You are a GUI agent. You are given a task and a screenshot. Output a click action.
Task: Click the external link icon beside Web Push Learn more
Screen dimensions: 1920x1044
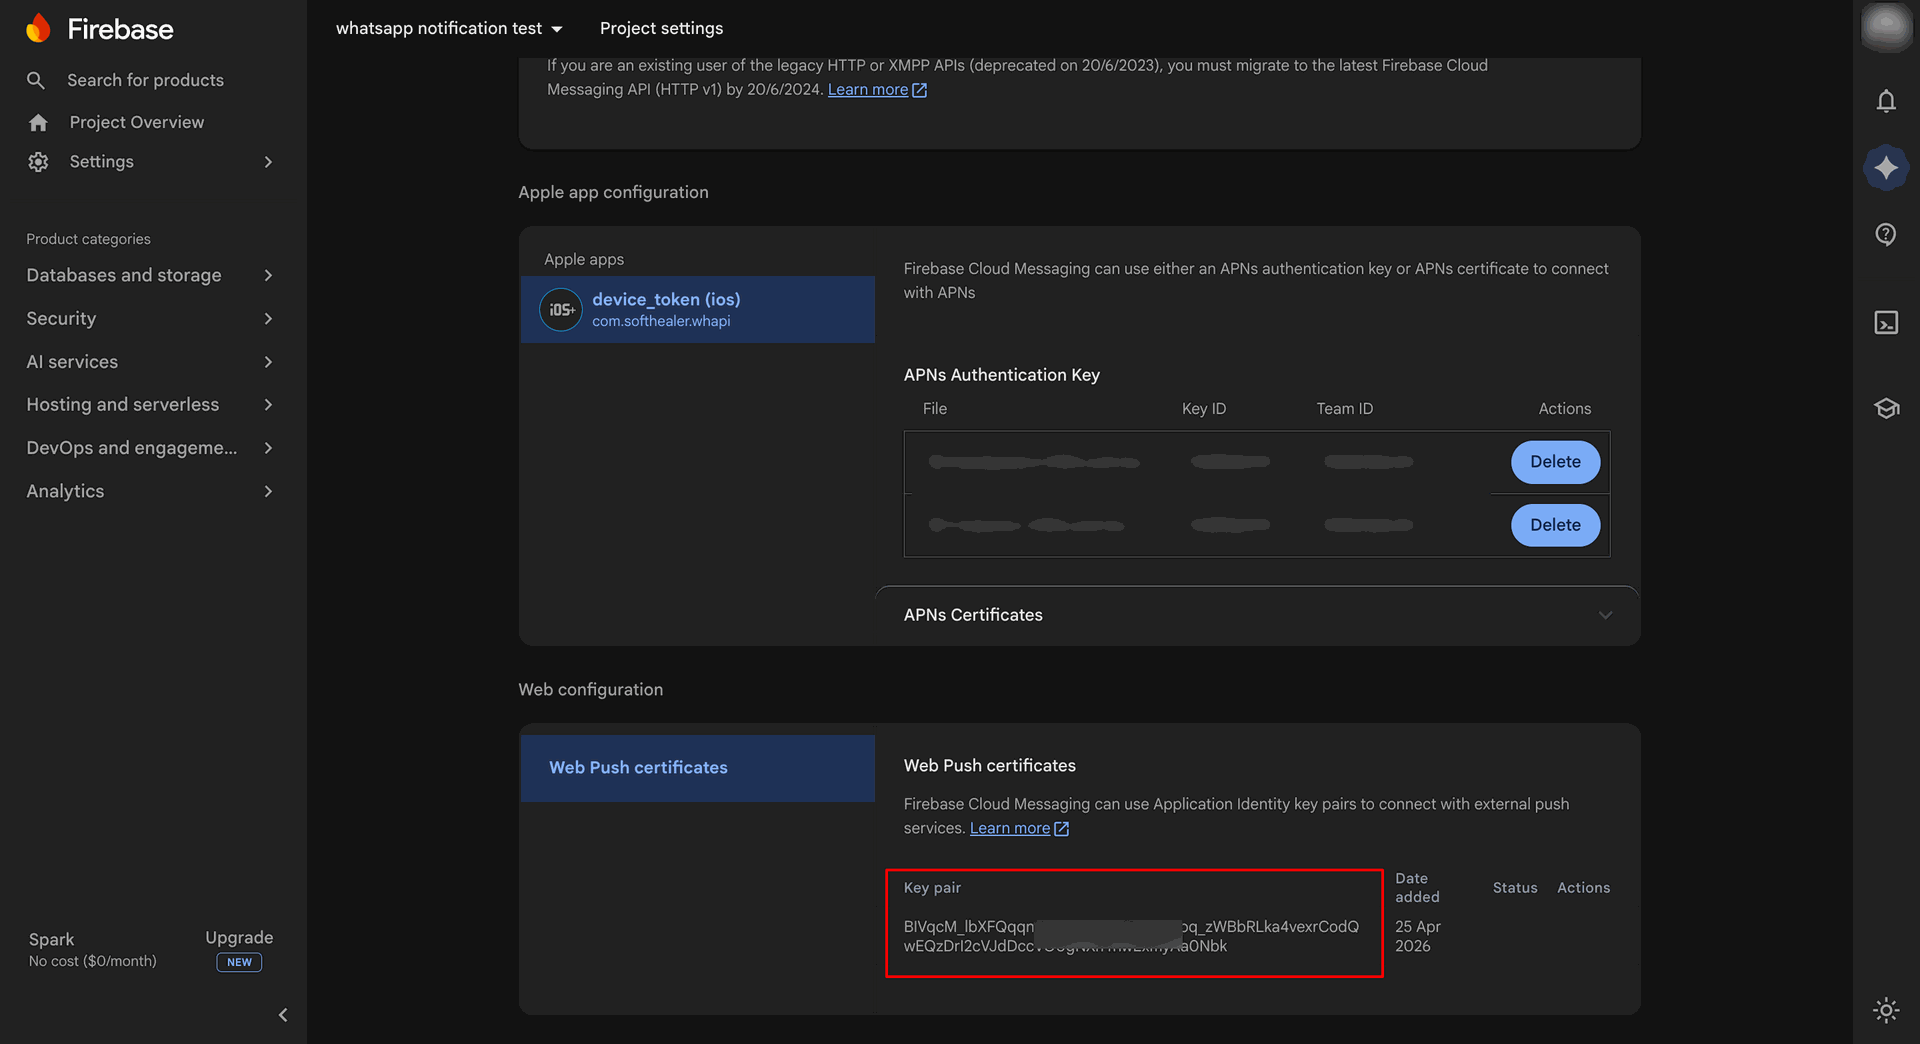click(1062, 829)
